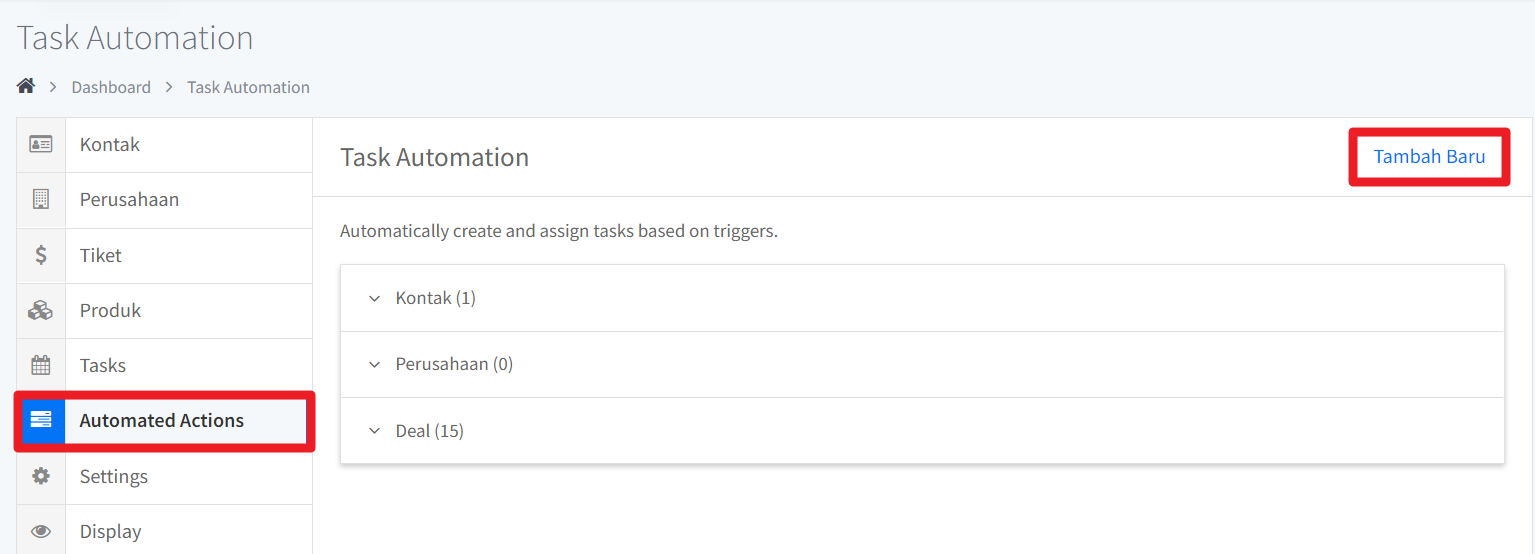Expand the Kontak (1) chevron
Screen dimensions: 1535x554
point(375,298)
